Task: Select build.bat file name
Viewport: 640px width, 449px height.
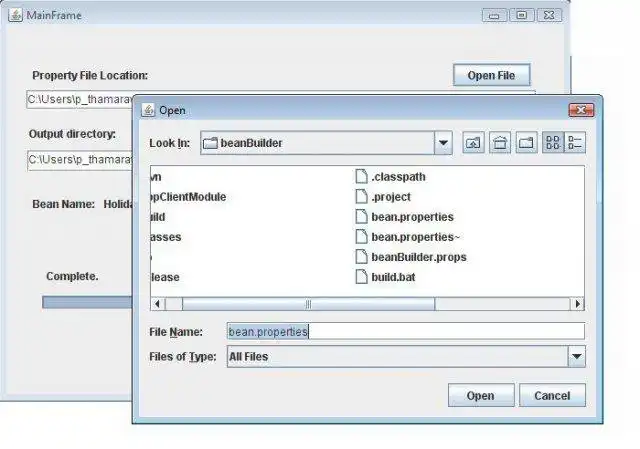Action: click(393, 277)
